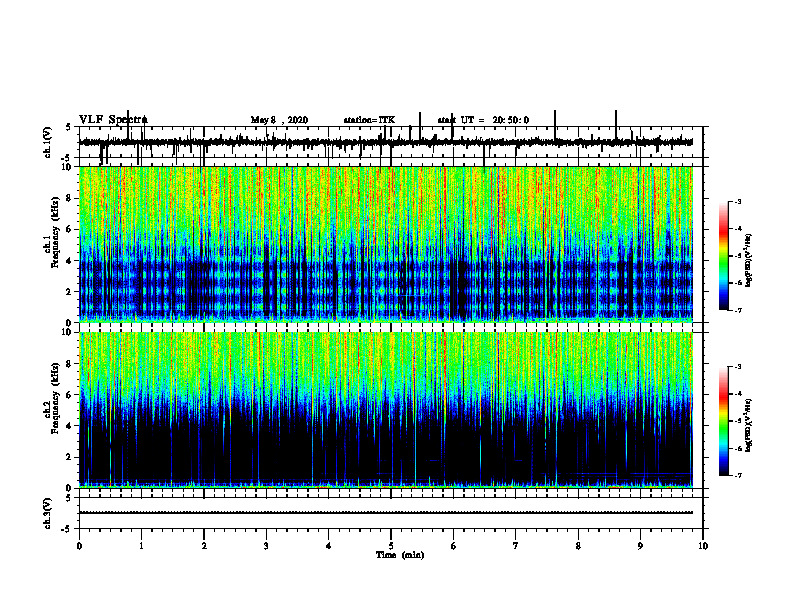Click the "start UT = 20:50:0" text
Image resolution: width=792 pixels, height=612 pixels.
[483, 120]
